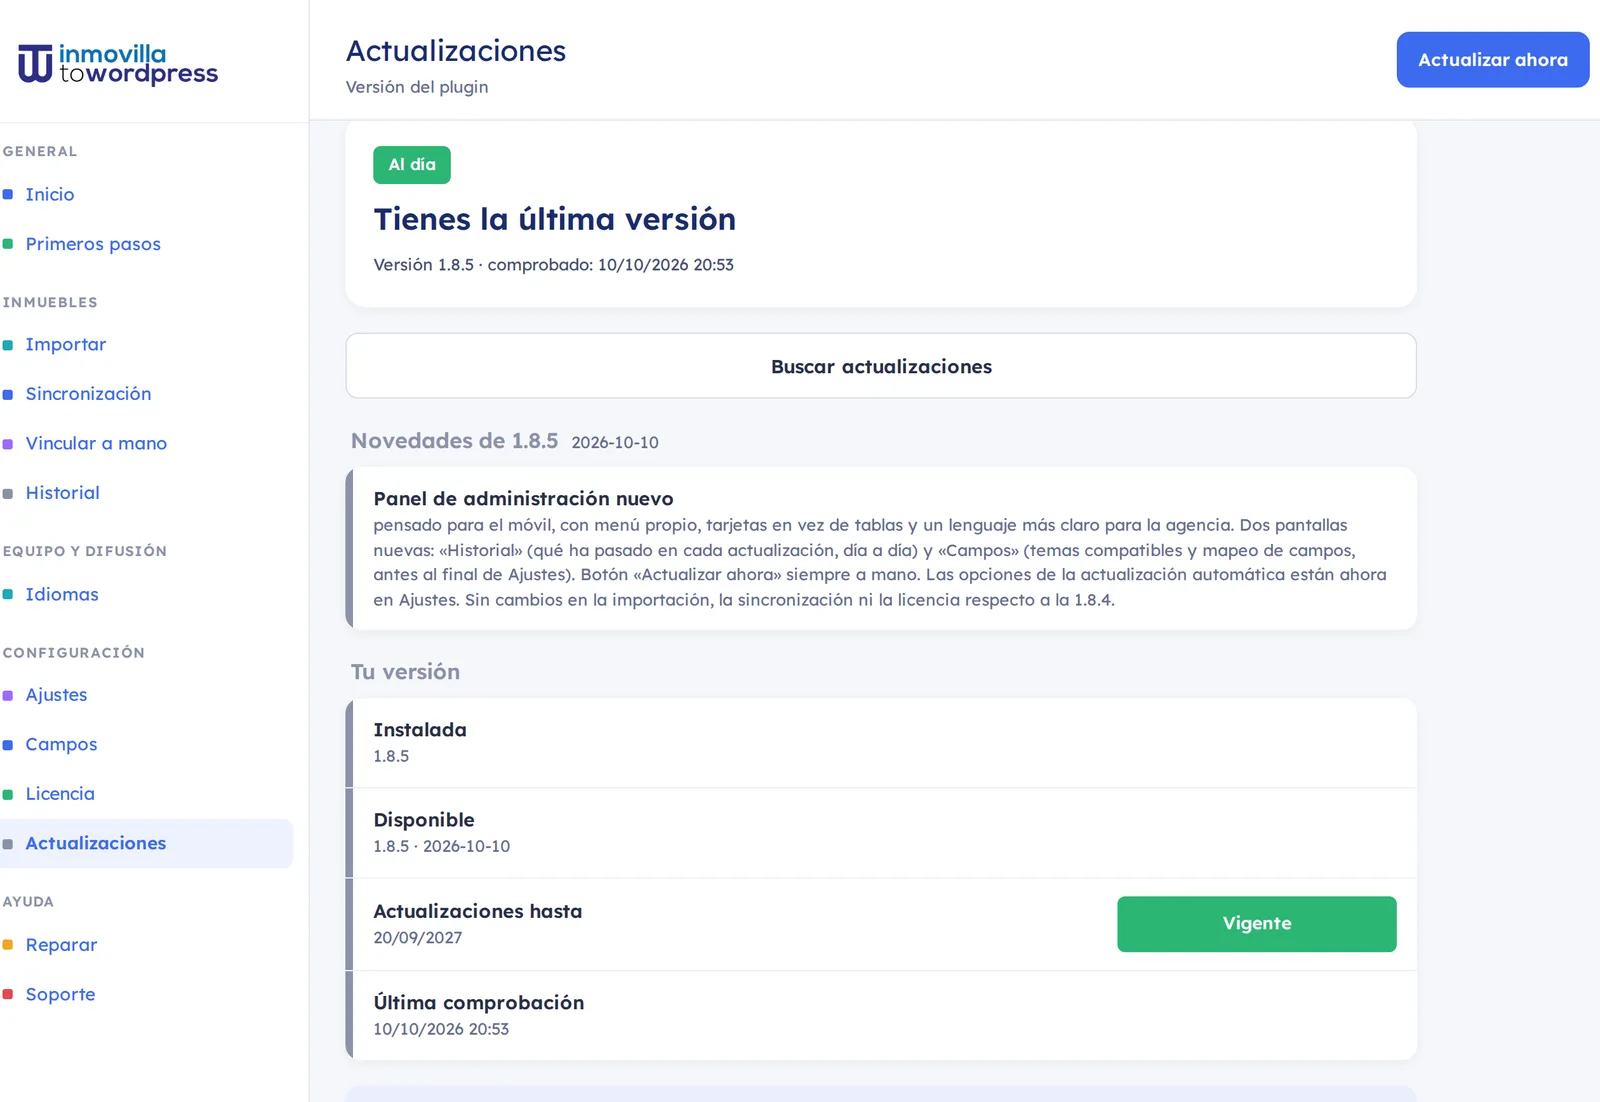
Task: Click the text Versión 1.8.5 · comprobado: 10/10/2026 20:53
Action: point(554,265)
